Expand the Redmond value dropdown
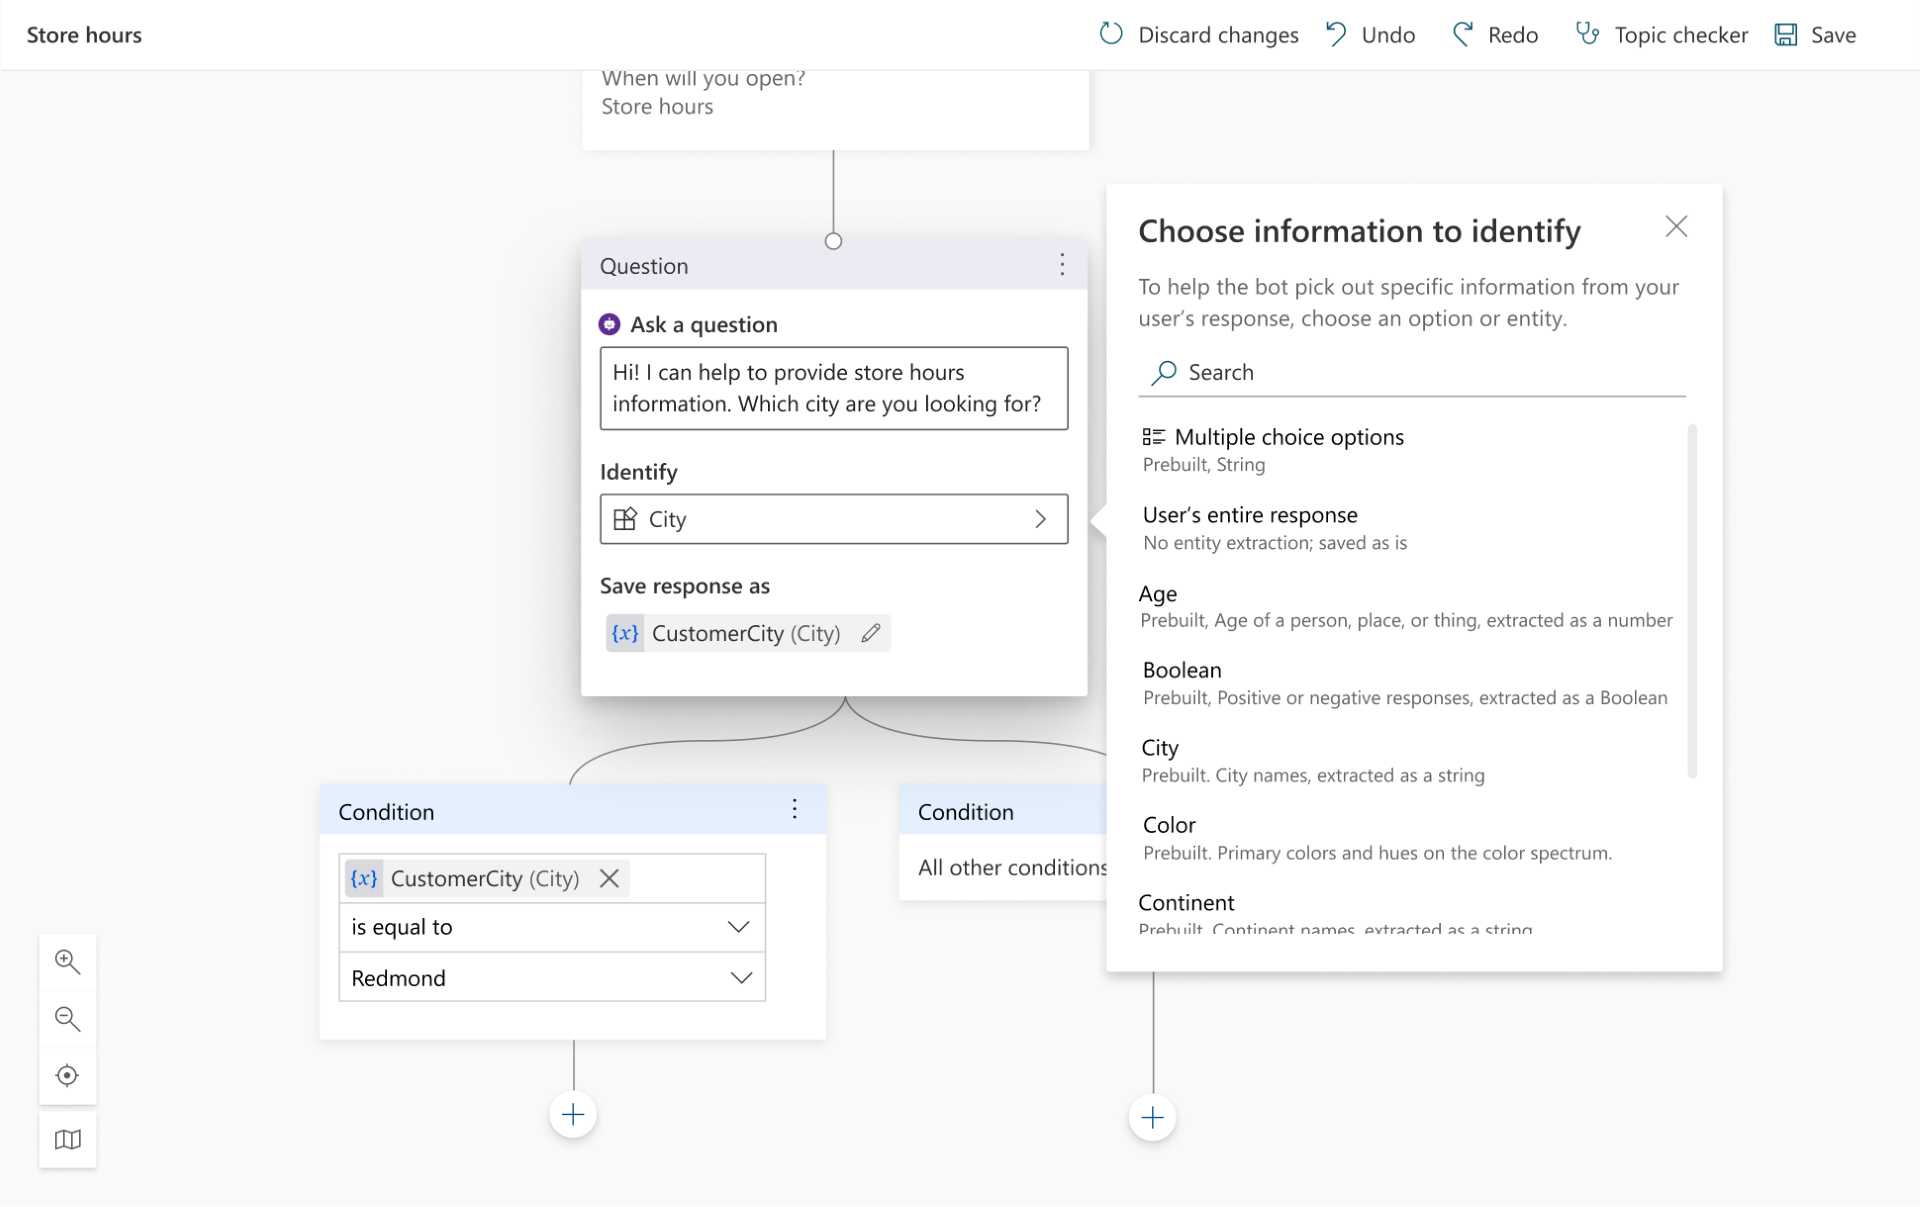 [x=740, y=978]
